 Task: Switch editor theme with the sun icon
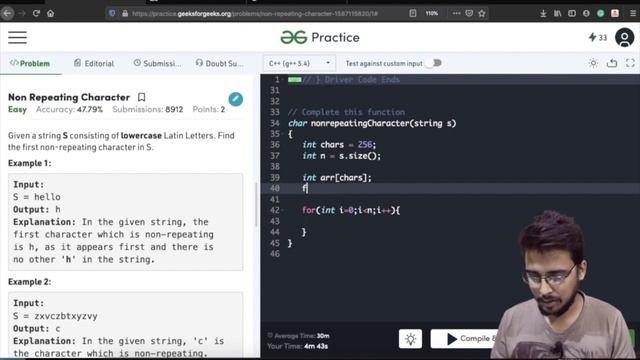coord(593,63)
